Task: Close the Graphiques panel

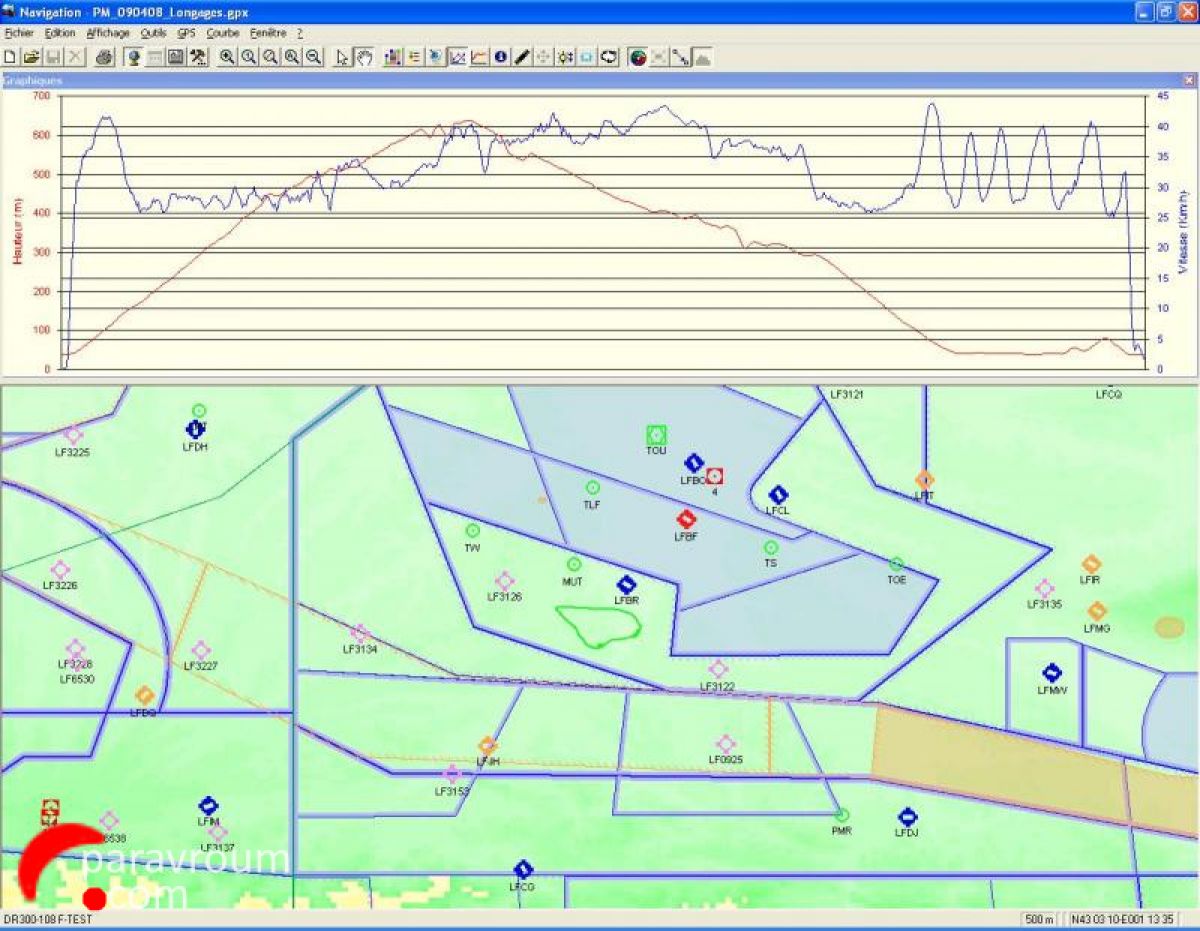Action: (1188, 80)
